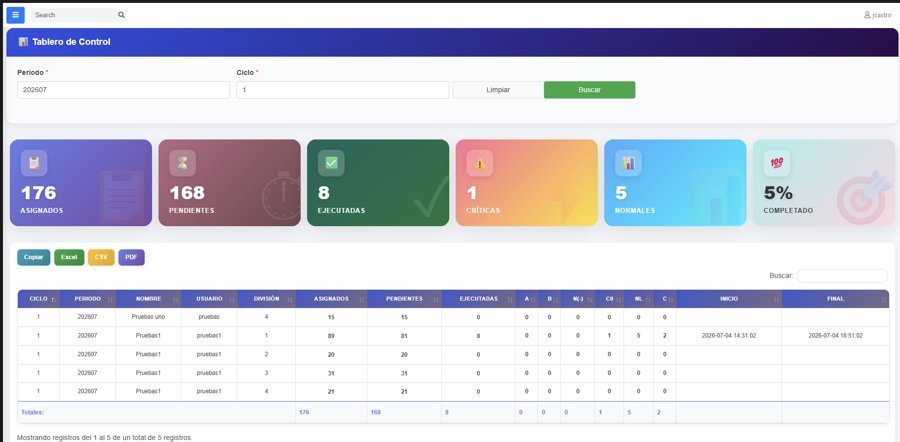Click total asignados 176 in footer

[x=304, y=412]
